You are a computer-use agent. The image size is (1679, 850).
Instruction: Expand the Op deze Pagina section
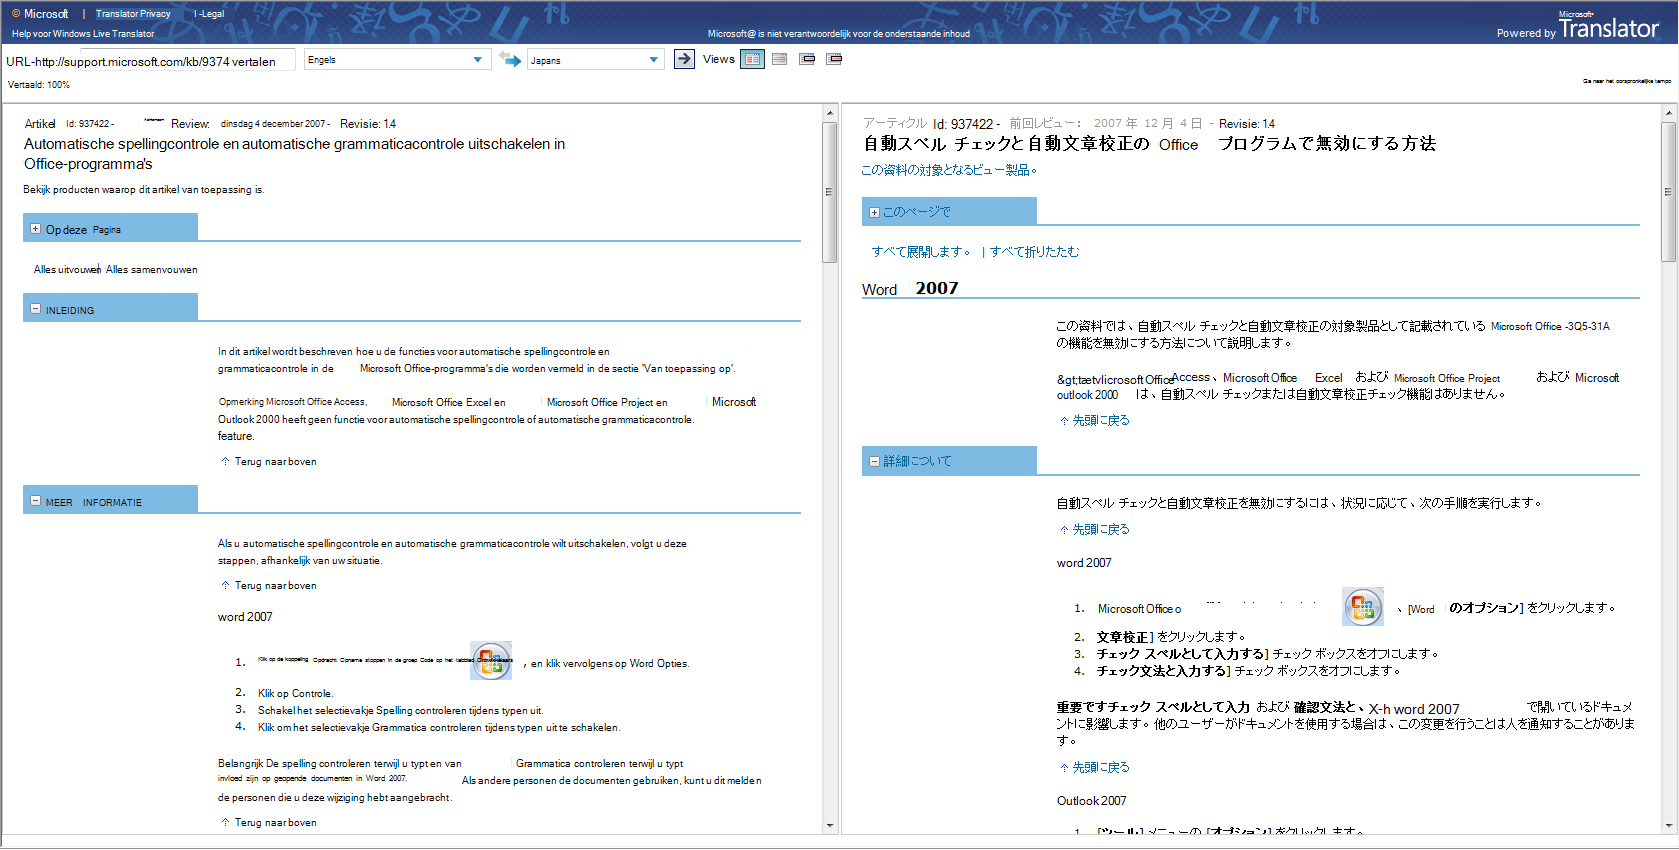pos(35,229)
